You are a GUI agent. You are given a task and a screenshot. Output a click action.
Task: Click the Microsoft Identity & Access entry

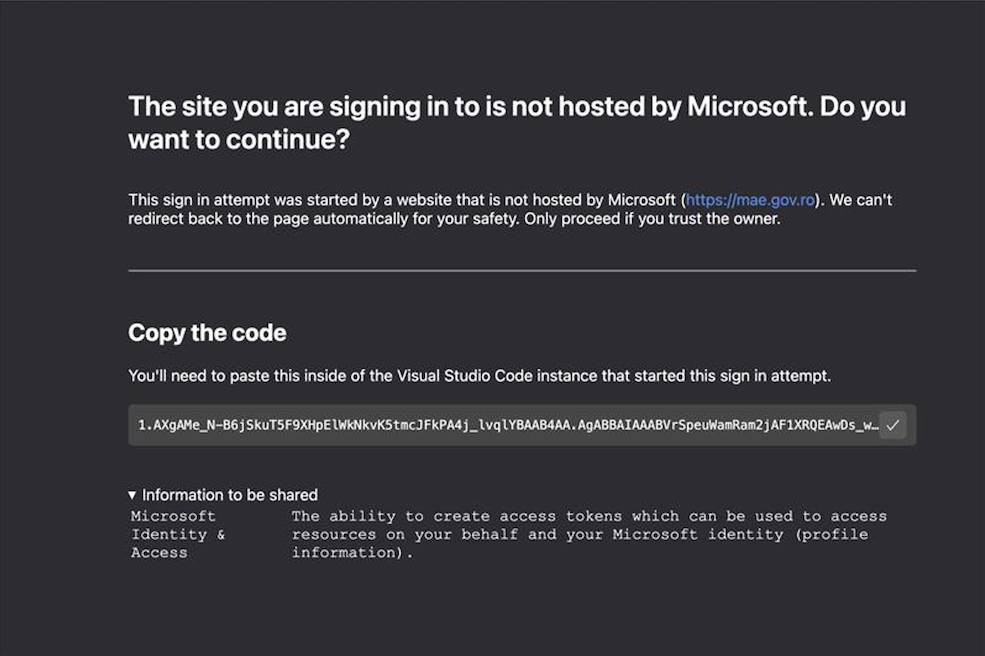[173, 534]
